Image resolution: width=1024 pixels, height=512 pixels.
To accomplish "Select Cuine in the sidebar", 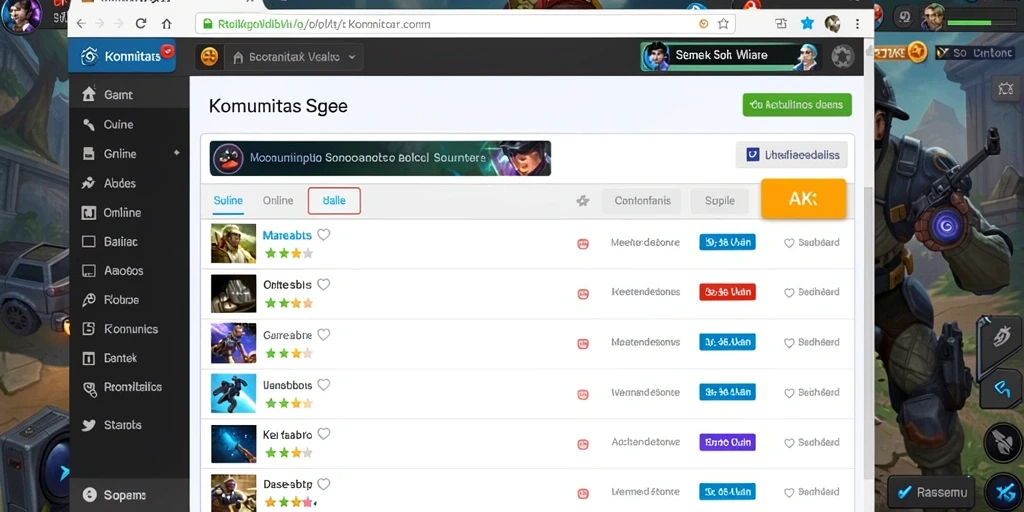I will coord(129,124).
